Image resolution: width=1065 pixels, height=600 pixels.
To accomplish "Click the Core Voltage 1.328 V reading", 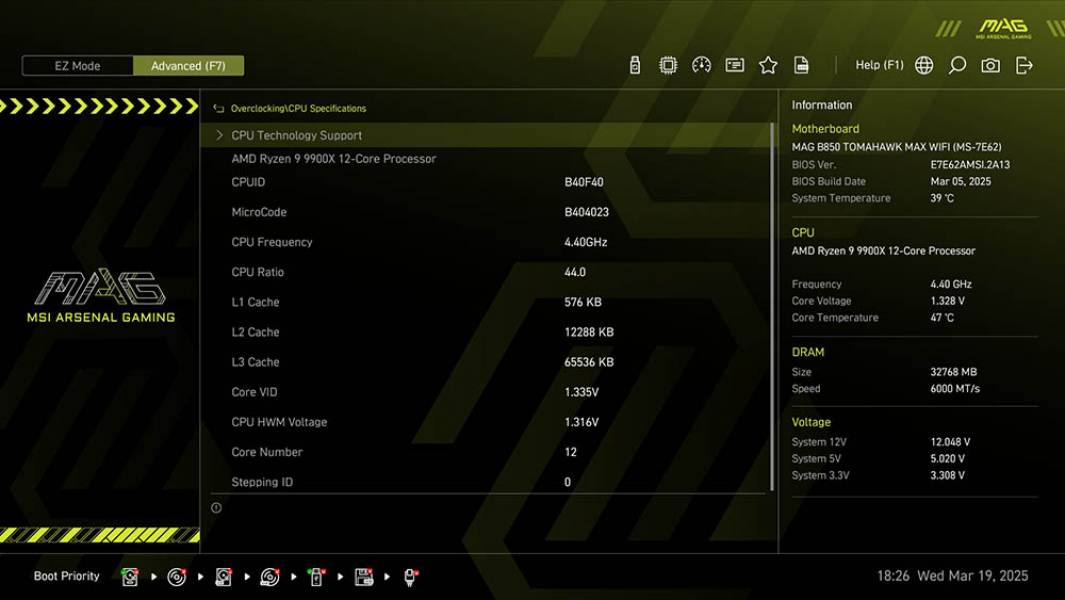I will pyautogui.click(x=947, y=301).
